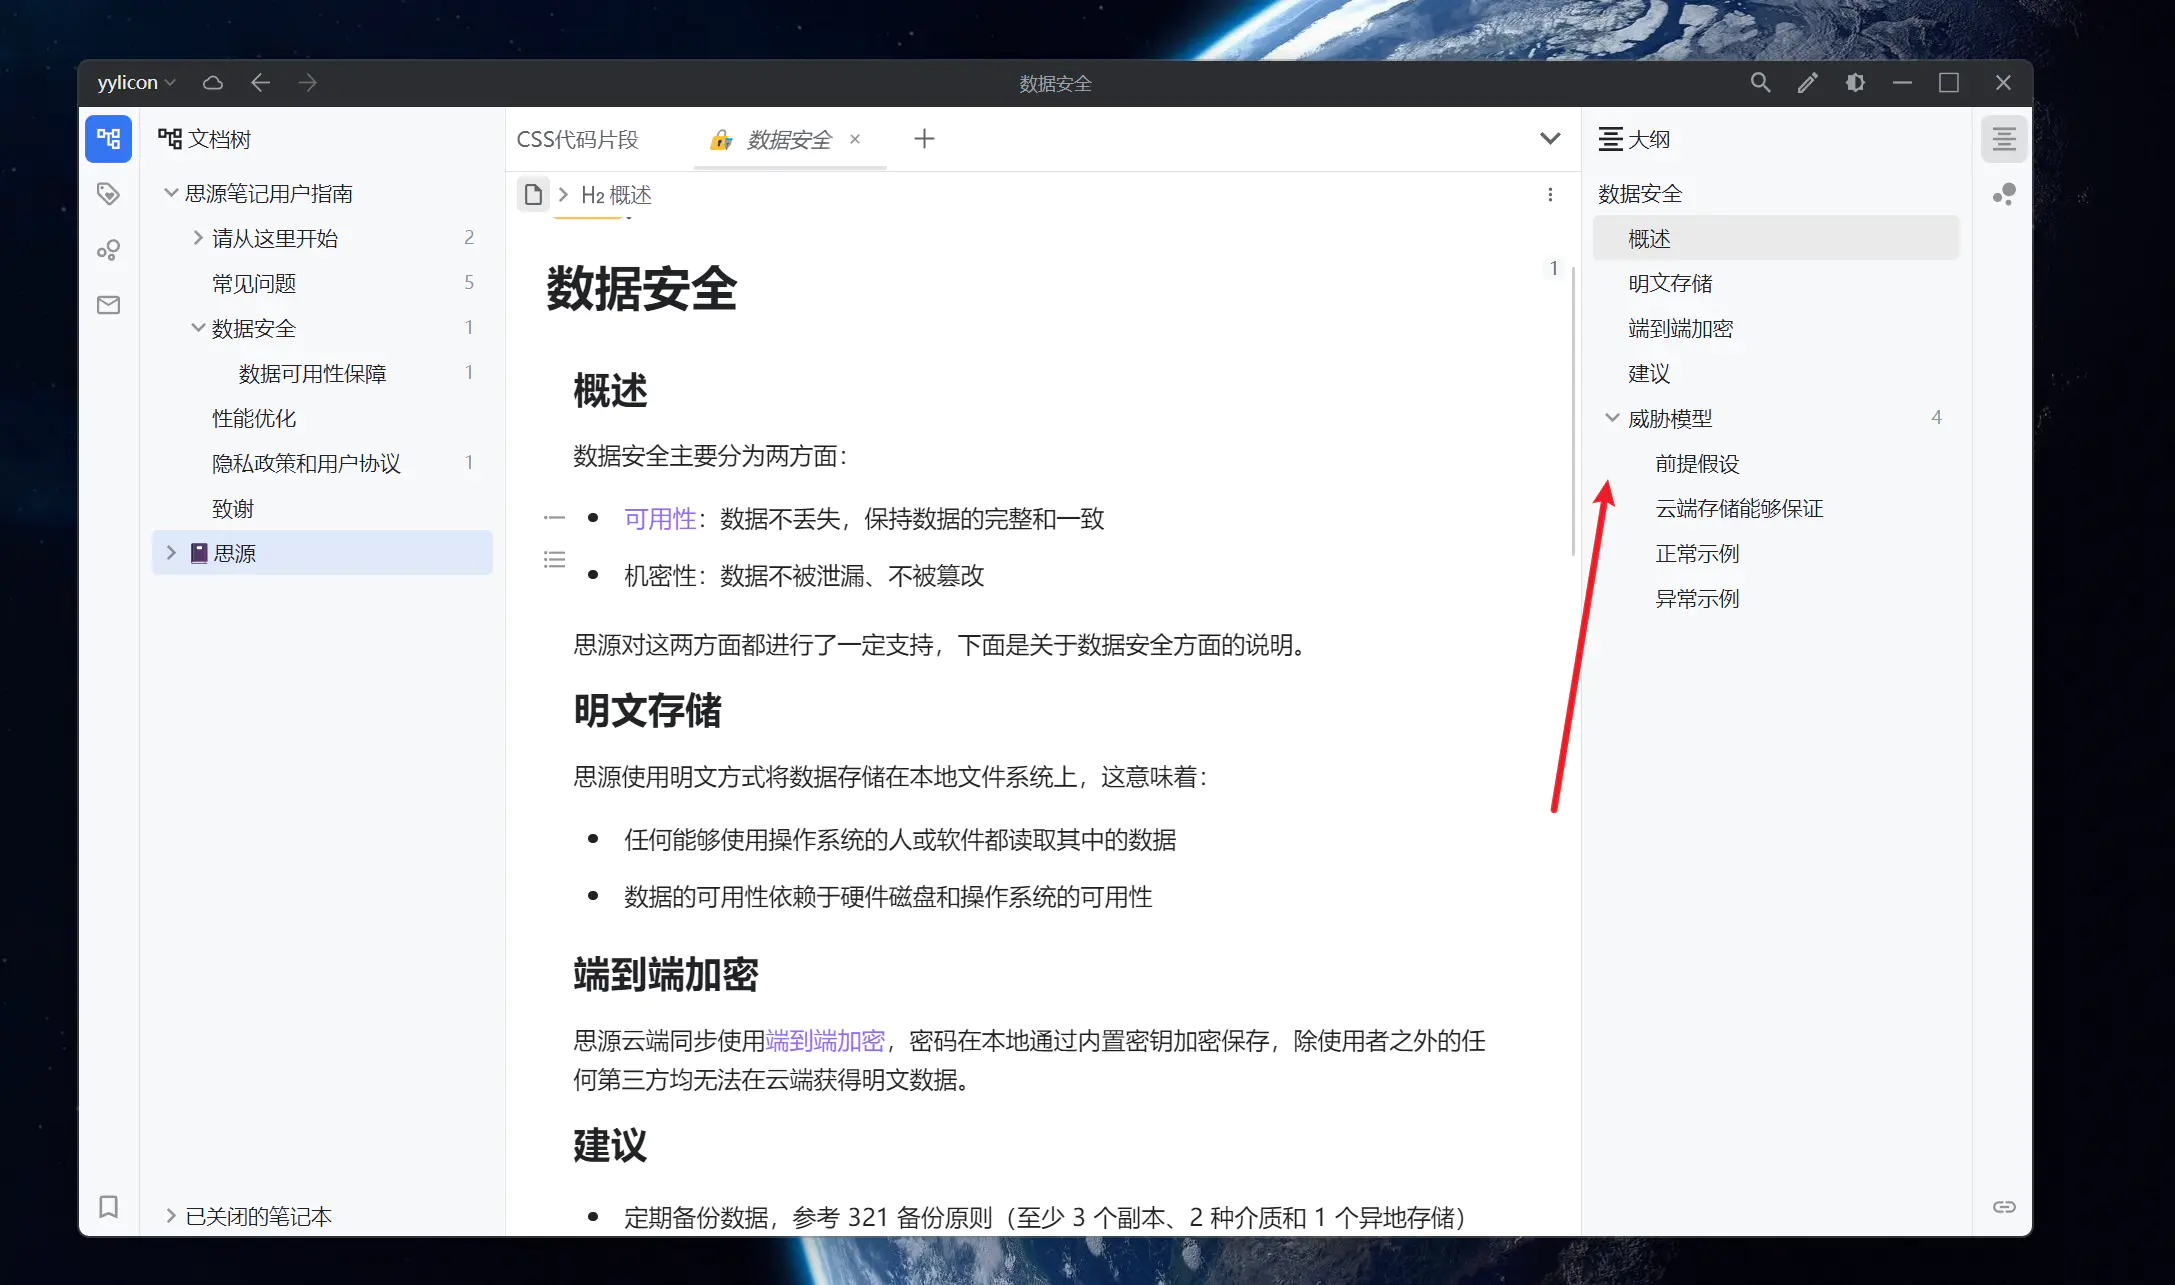Open the file tree panel icon
Screen dimensions: 2175x1285
coord(108,139)
